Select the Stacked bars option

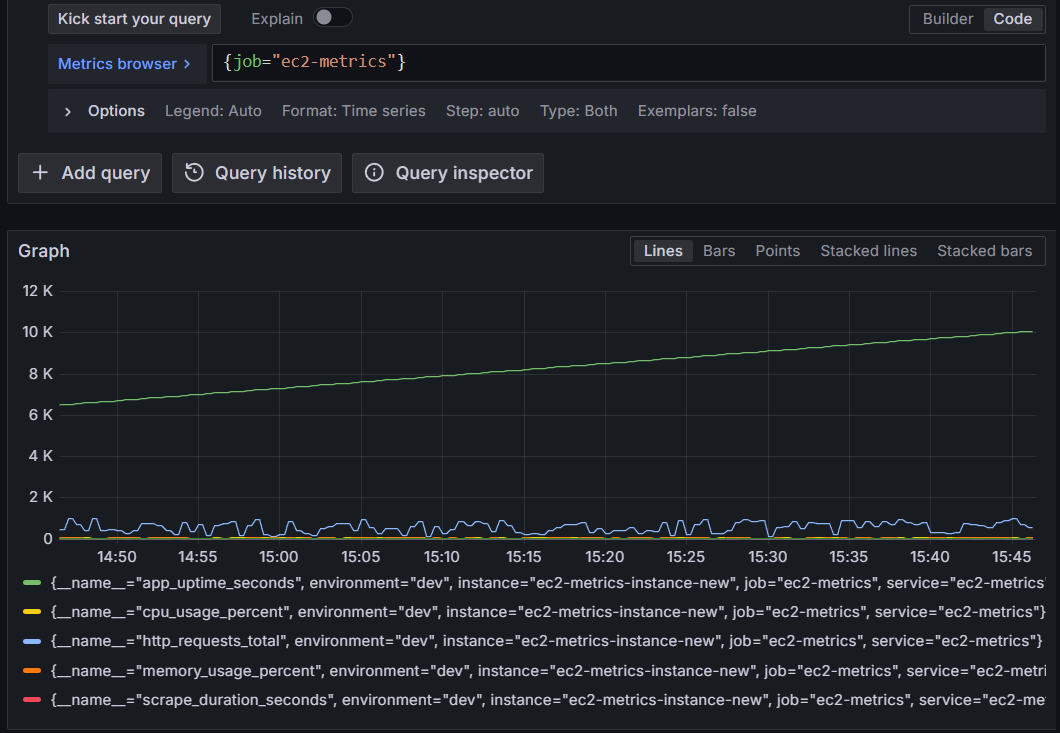(984, 250)
